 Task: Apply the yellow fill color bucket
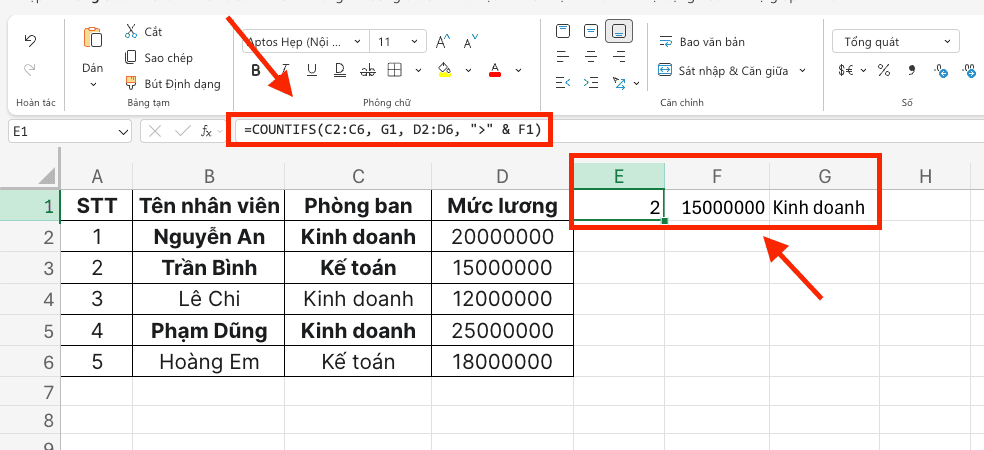click(444, 69)
